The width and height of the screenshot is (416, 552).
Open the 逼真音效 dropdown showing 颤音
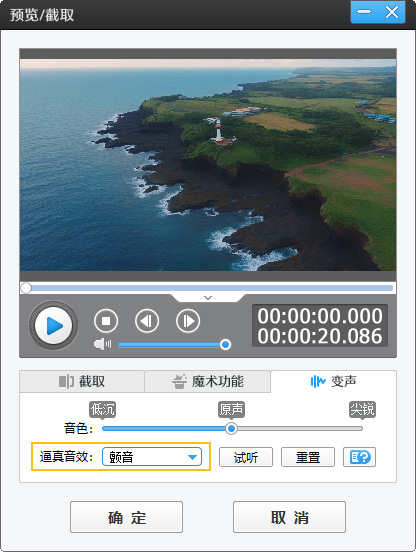pyautogui.click(x=152, y=457)
